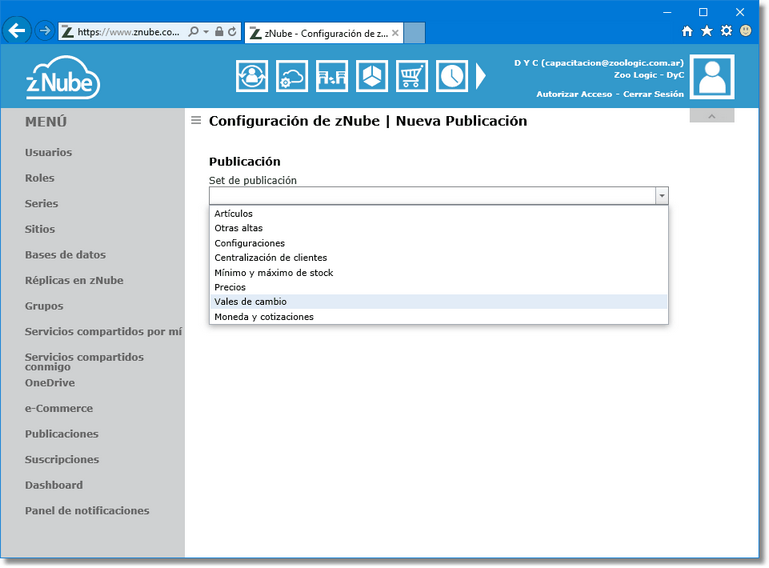
Task: Click the Autorizar Acceso link
Action: click(574, 94)
